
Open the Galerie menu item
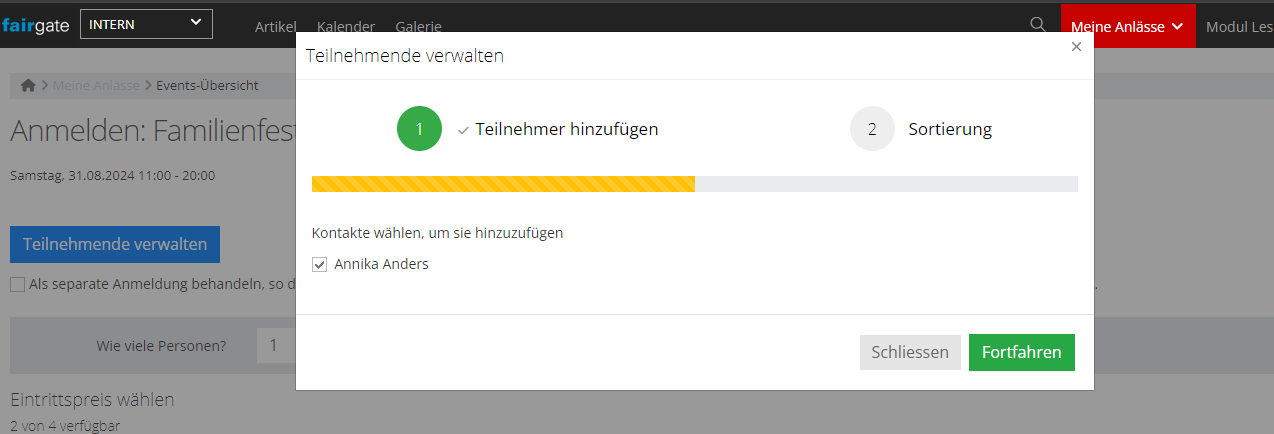[x=418, y=27]
